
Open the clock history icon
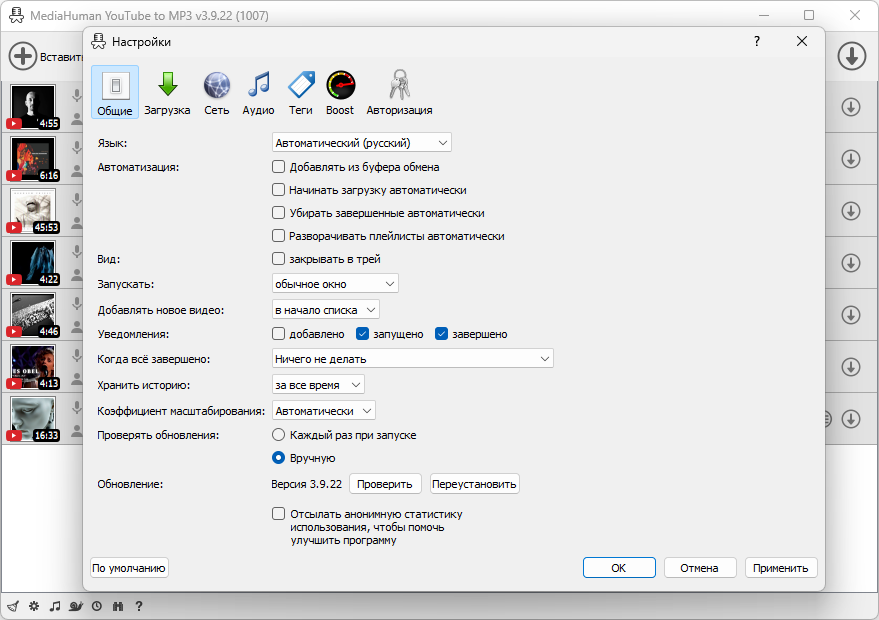(97, 606)
